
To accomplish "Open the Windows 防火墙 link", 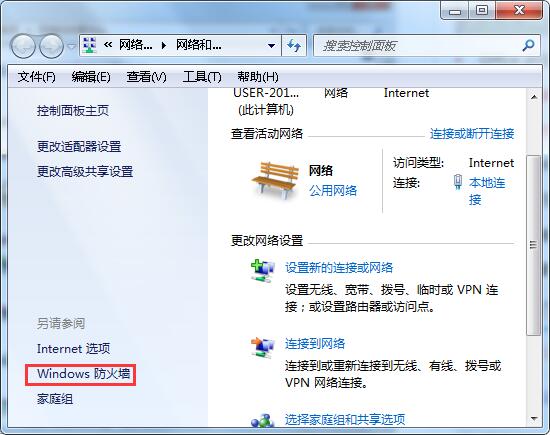I will (x=83, y=374).
